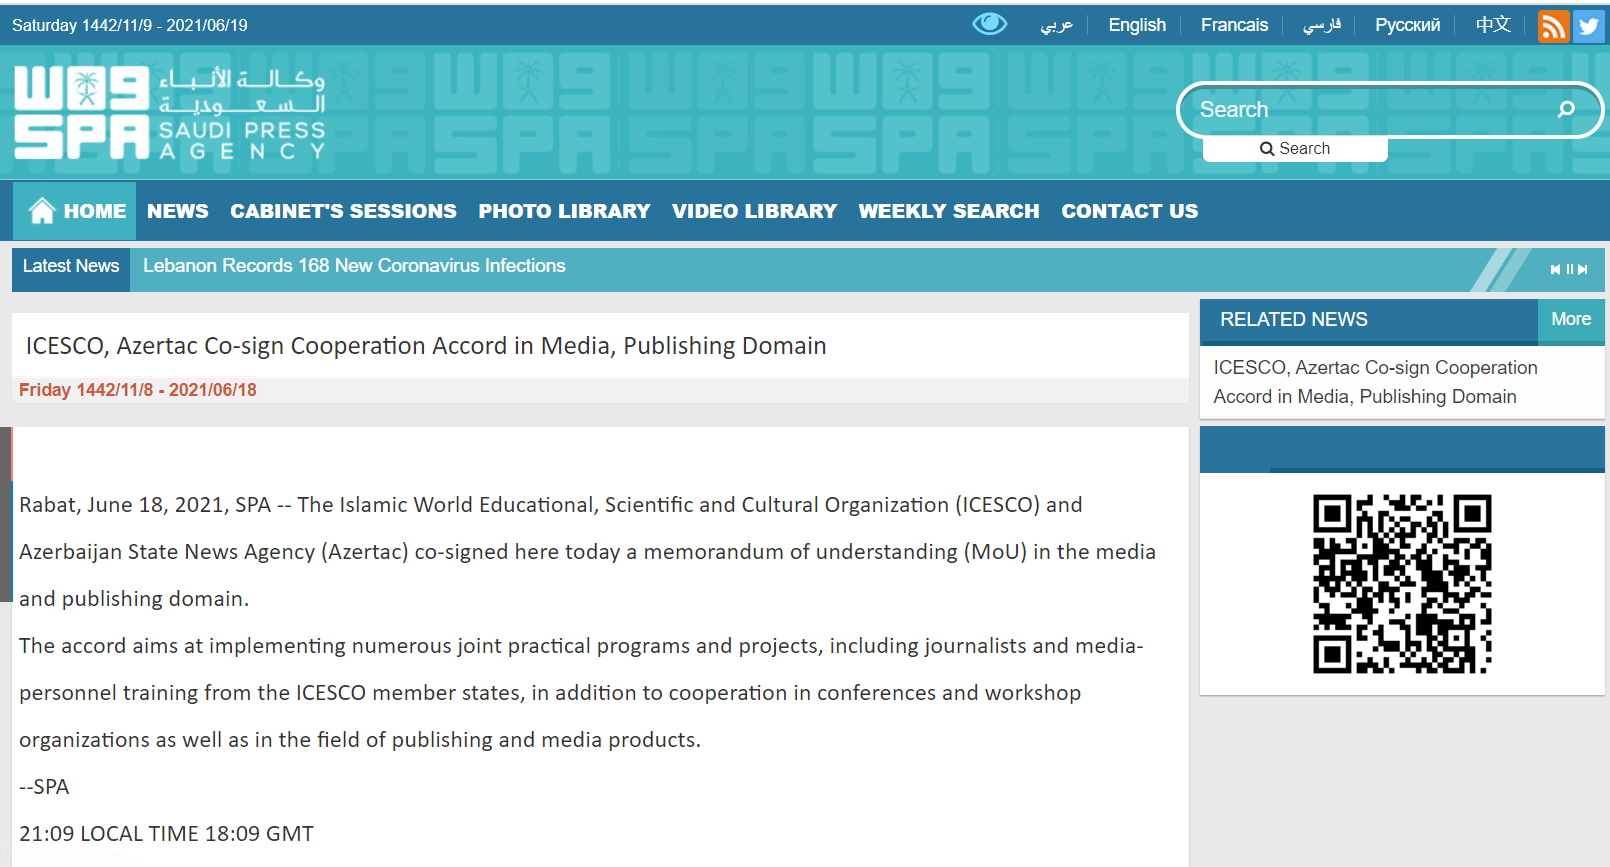The image size is (1610, 867).
Task: Click the RELATED NEWS heading
Action: click(x=1294, y=320)
